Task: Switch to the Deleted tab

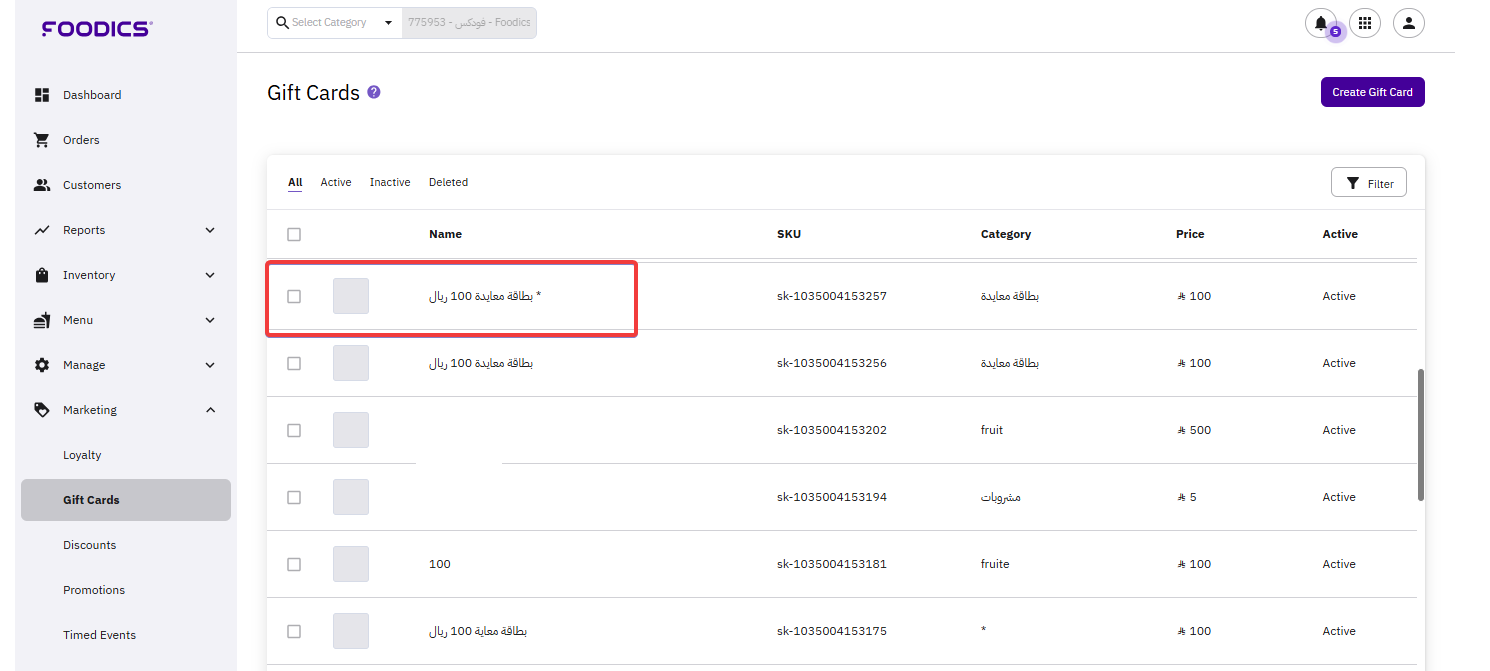Action: tap(448, 182)
